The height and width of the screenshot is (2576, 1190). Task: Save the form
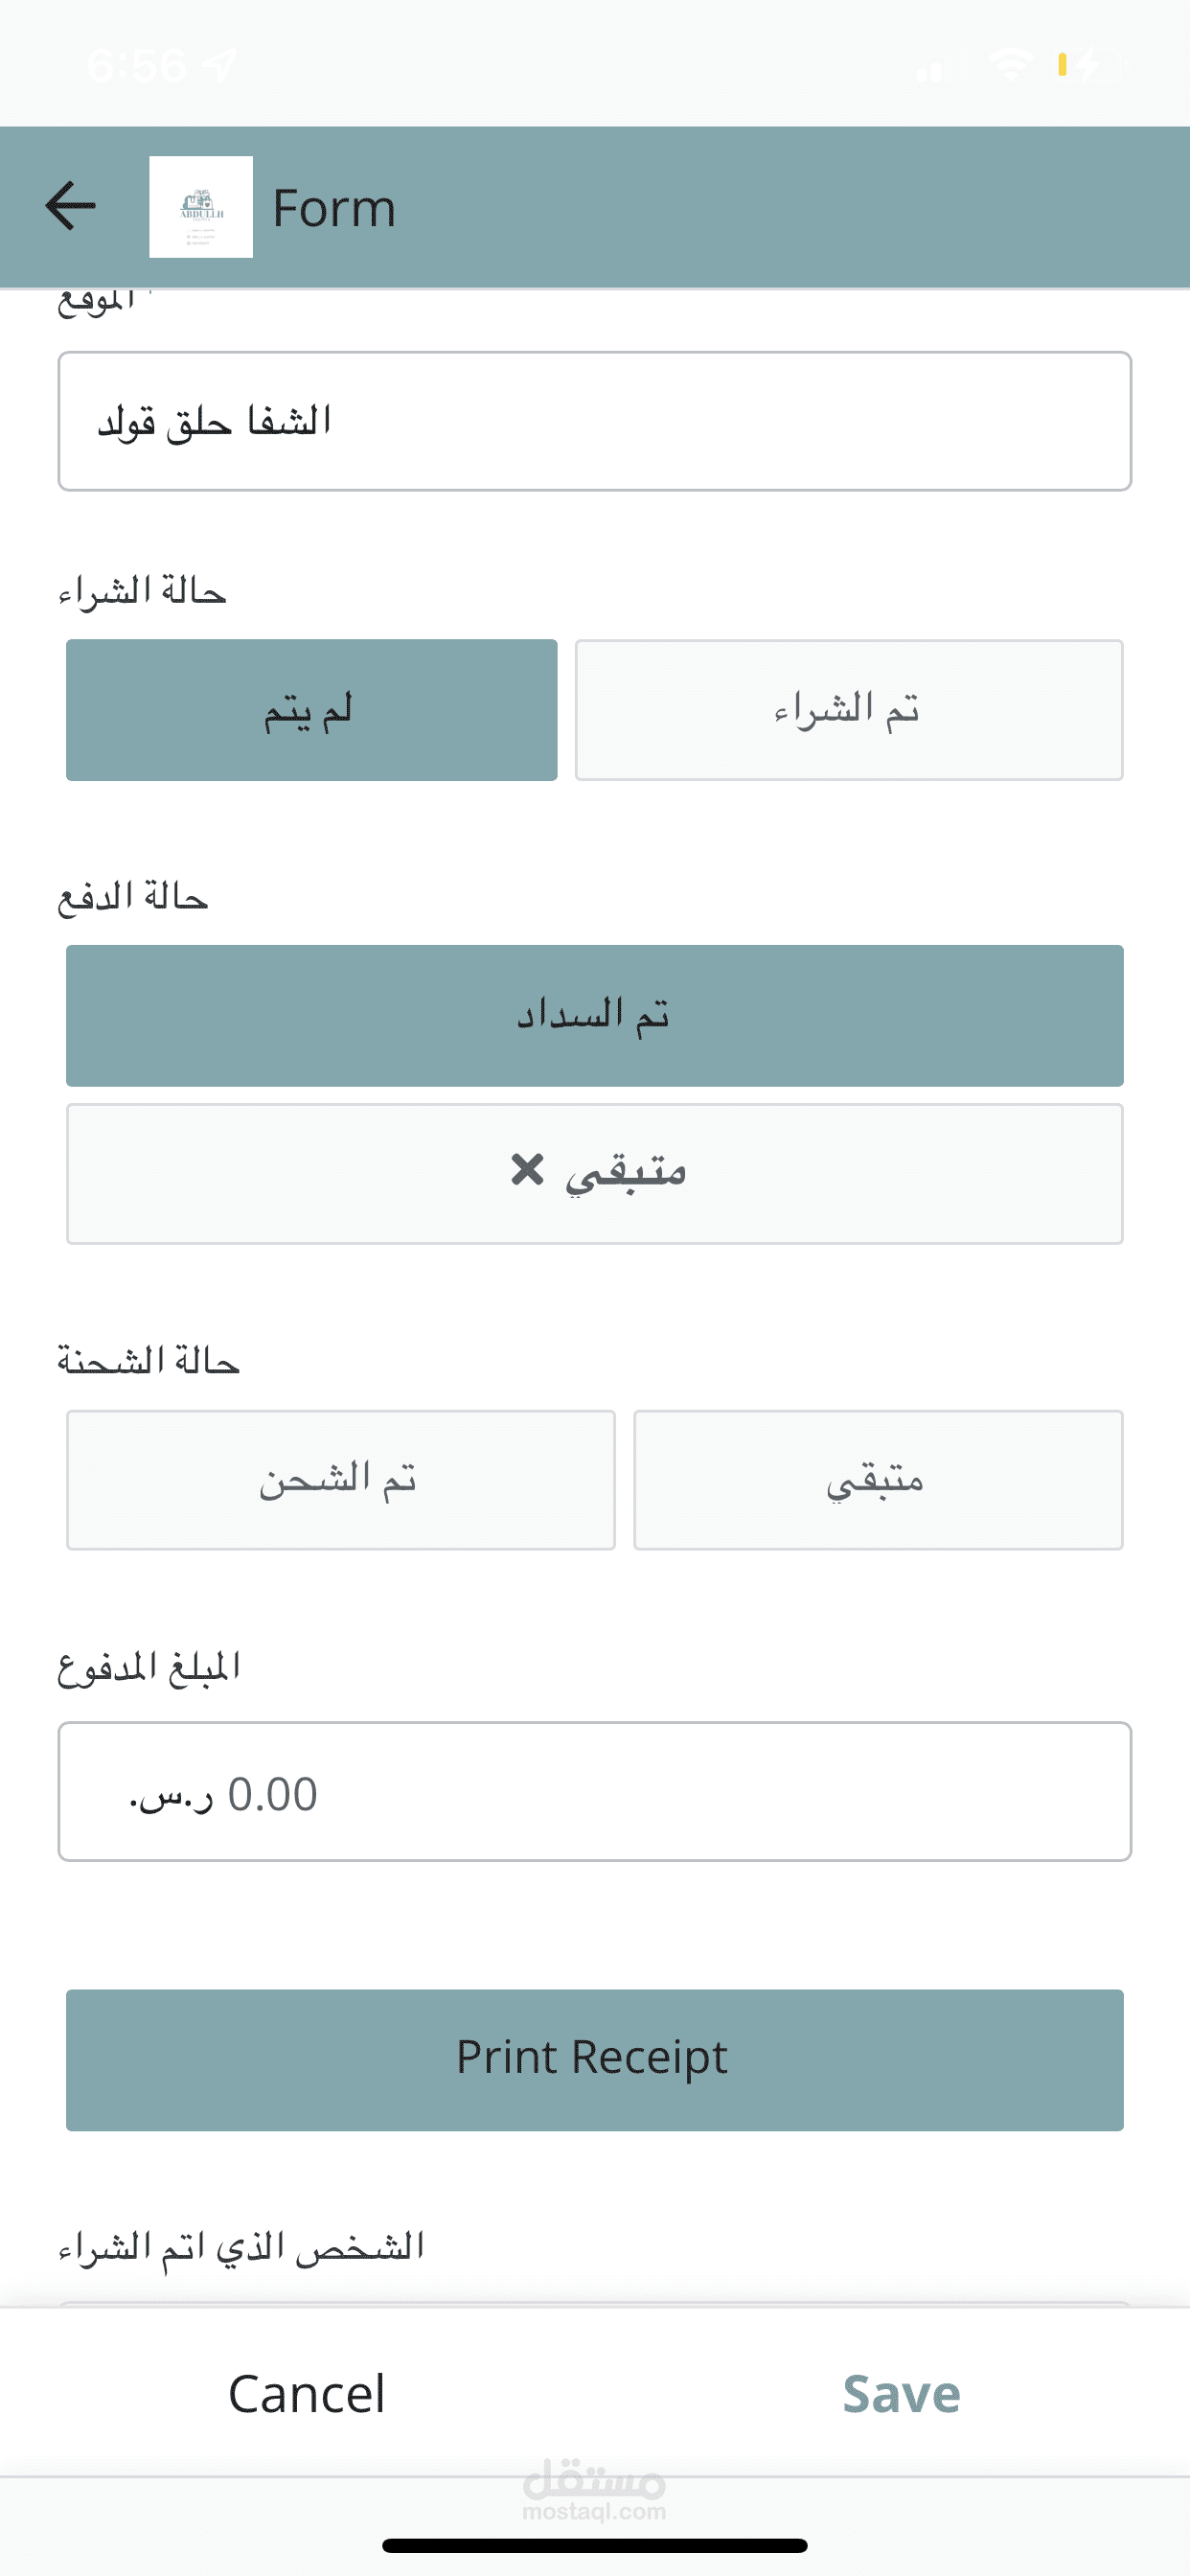coord(901,2394)
